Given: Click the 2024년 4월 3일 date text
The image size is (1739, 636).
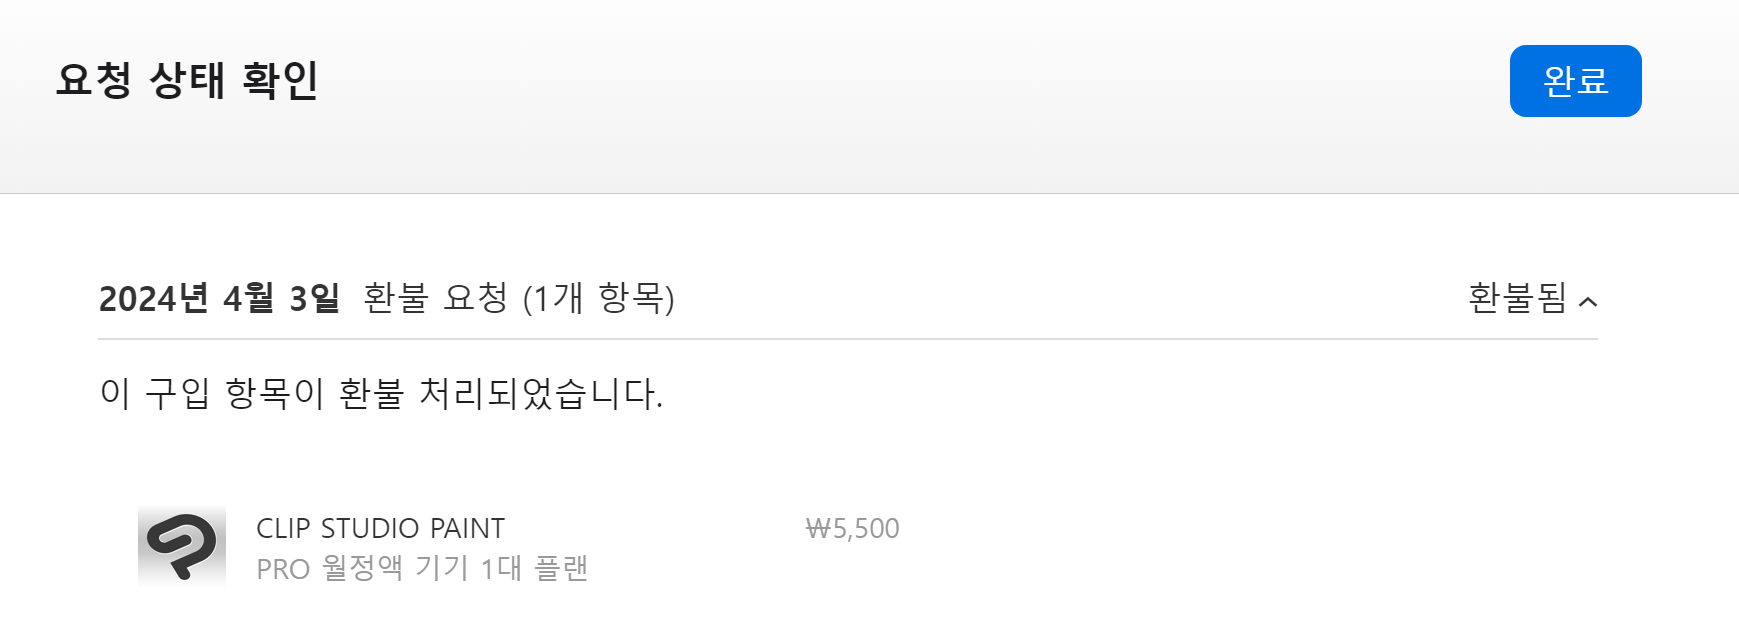Looking at the screenshot, I should tap(219, 298).
